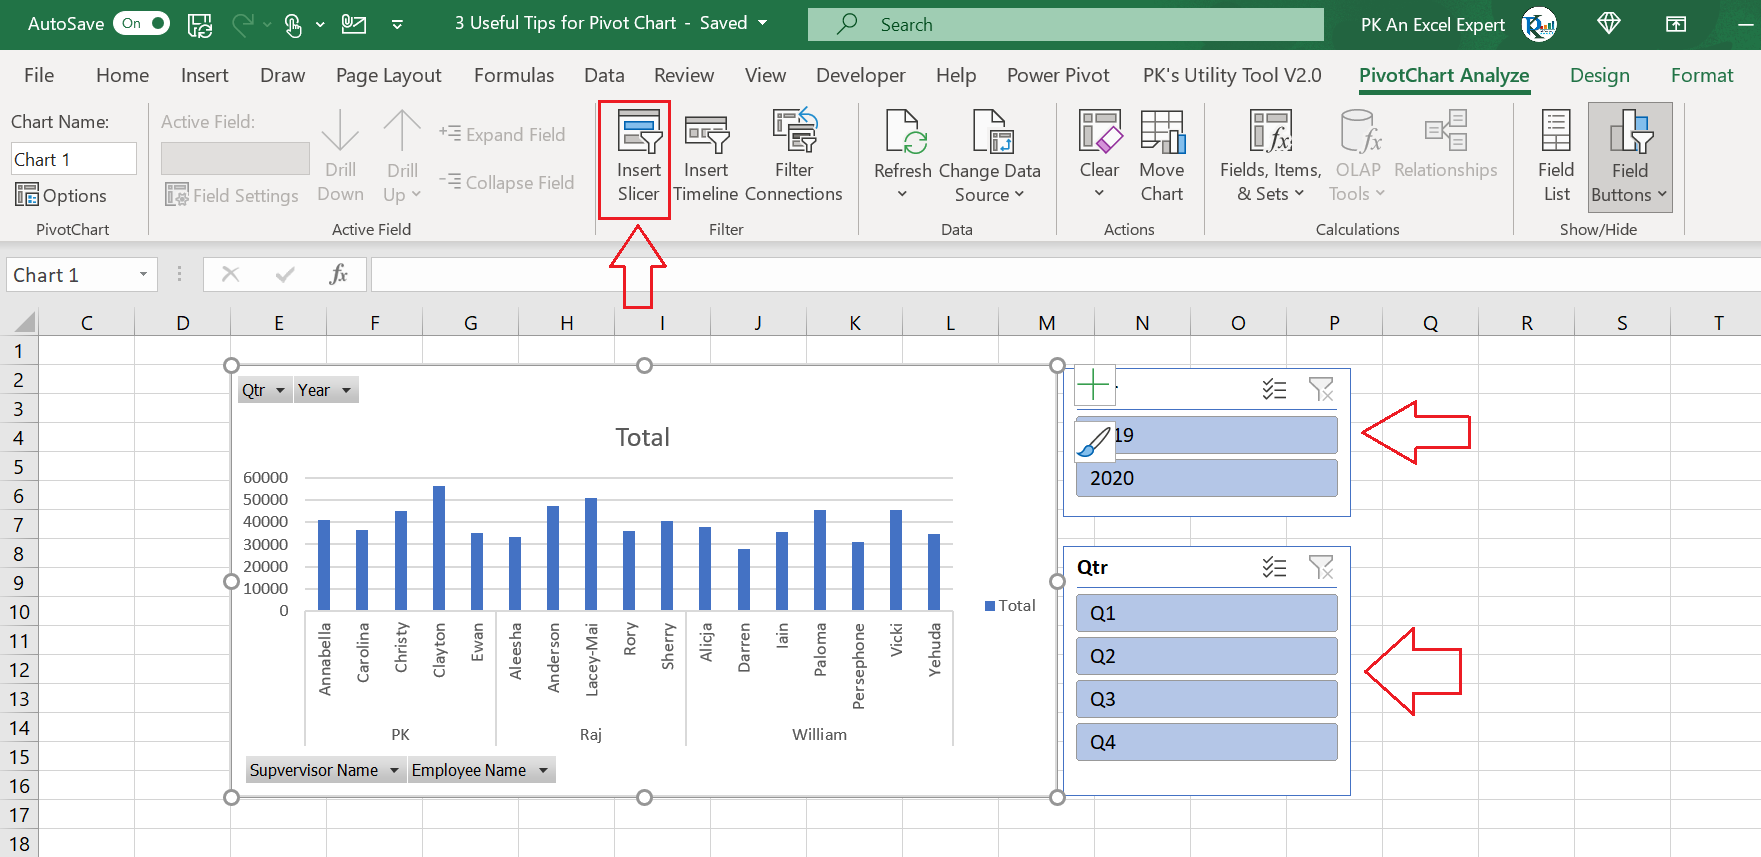The image size is (1761, 857).
Task: Click the Chart Name input field
Action: click(73, 159)
